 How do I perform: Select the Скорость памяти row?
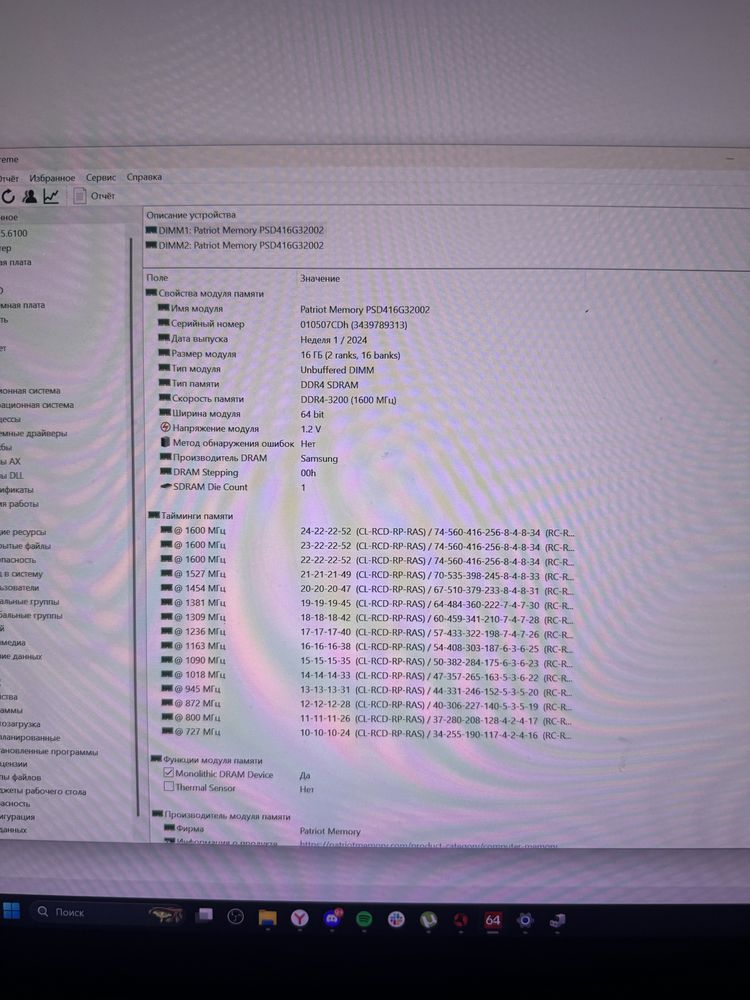click(277, 399)
